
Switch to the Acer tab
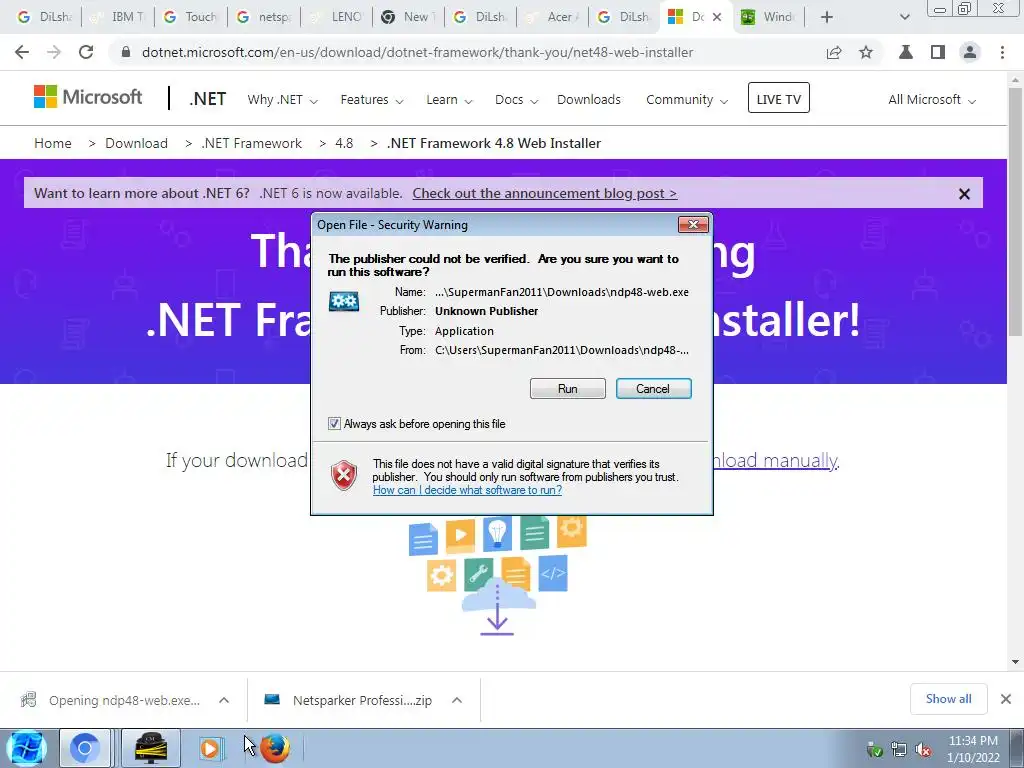pos(552,17)
